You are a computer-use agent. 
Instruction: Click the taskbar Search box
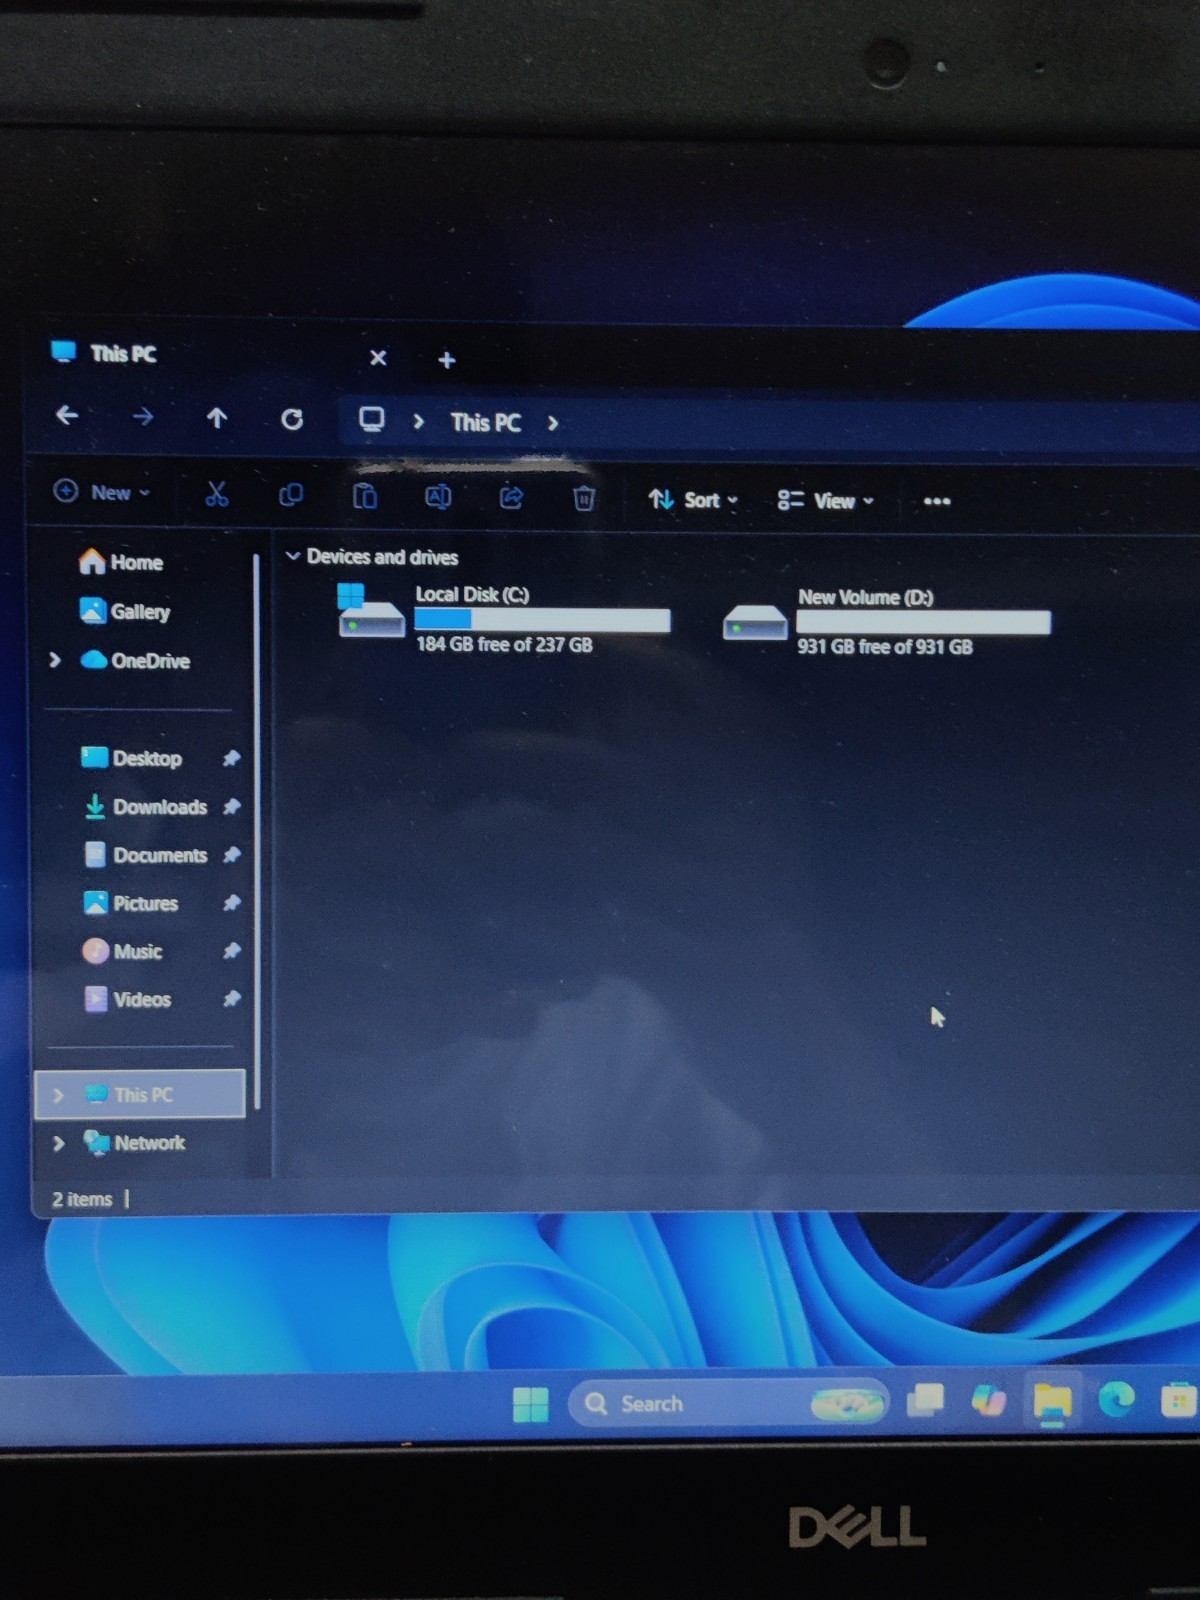pos(728,1404)
